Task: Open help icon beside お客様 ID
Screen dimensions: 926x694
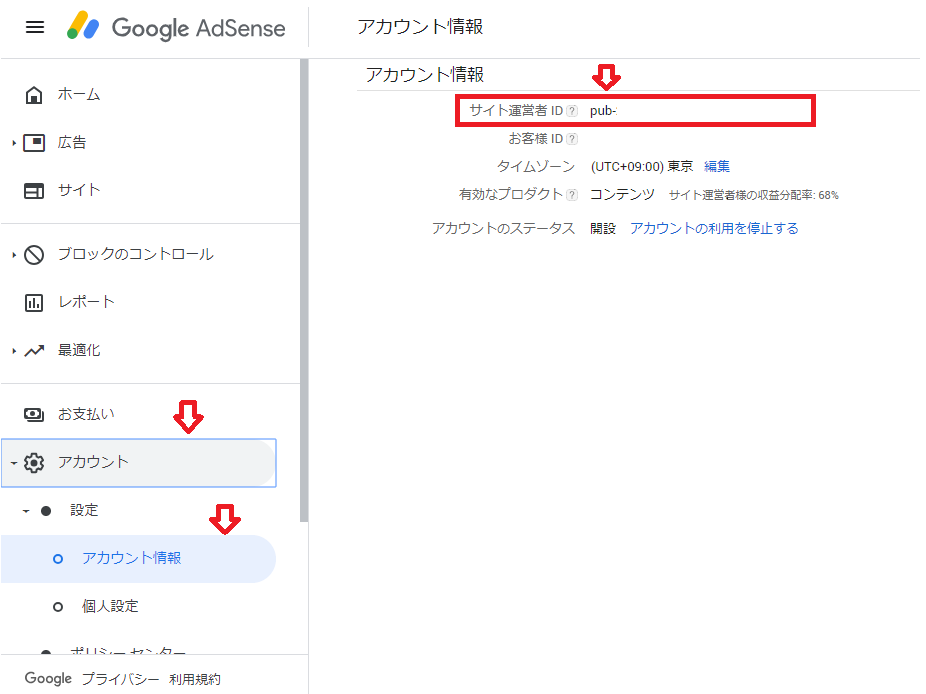Action: click(572, 139)
